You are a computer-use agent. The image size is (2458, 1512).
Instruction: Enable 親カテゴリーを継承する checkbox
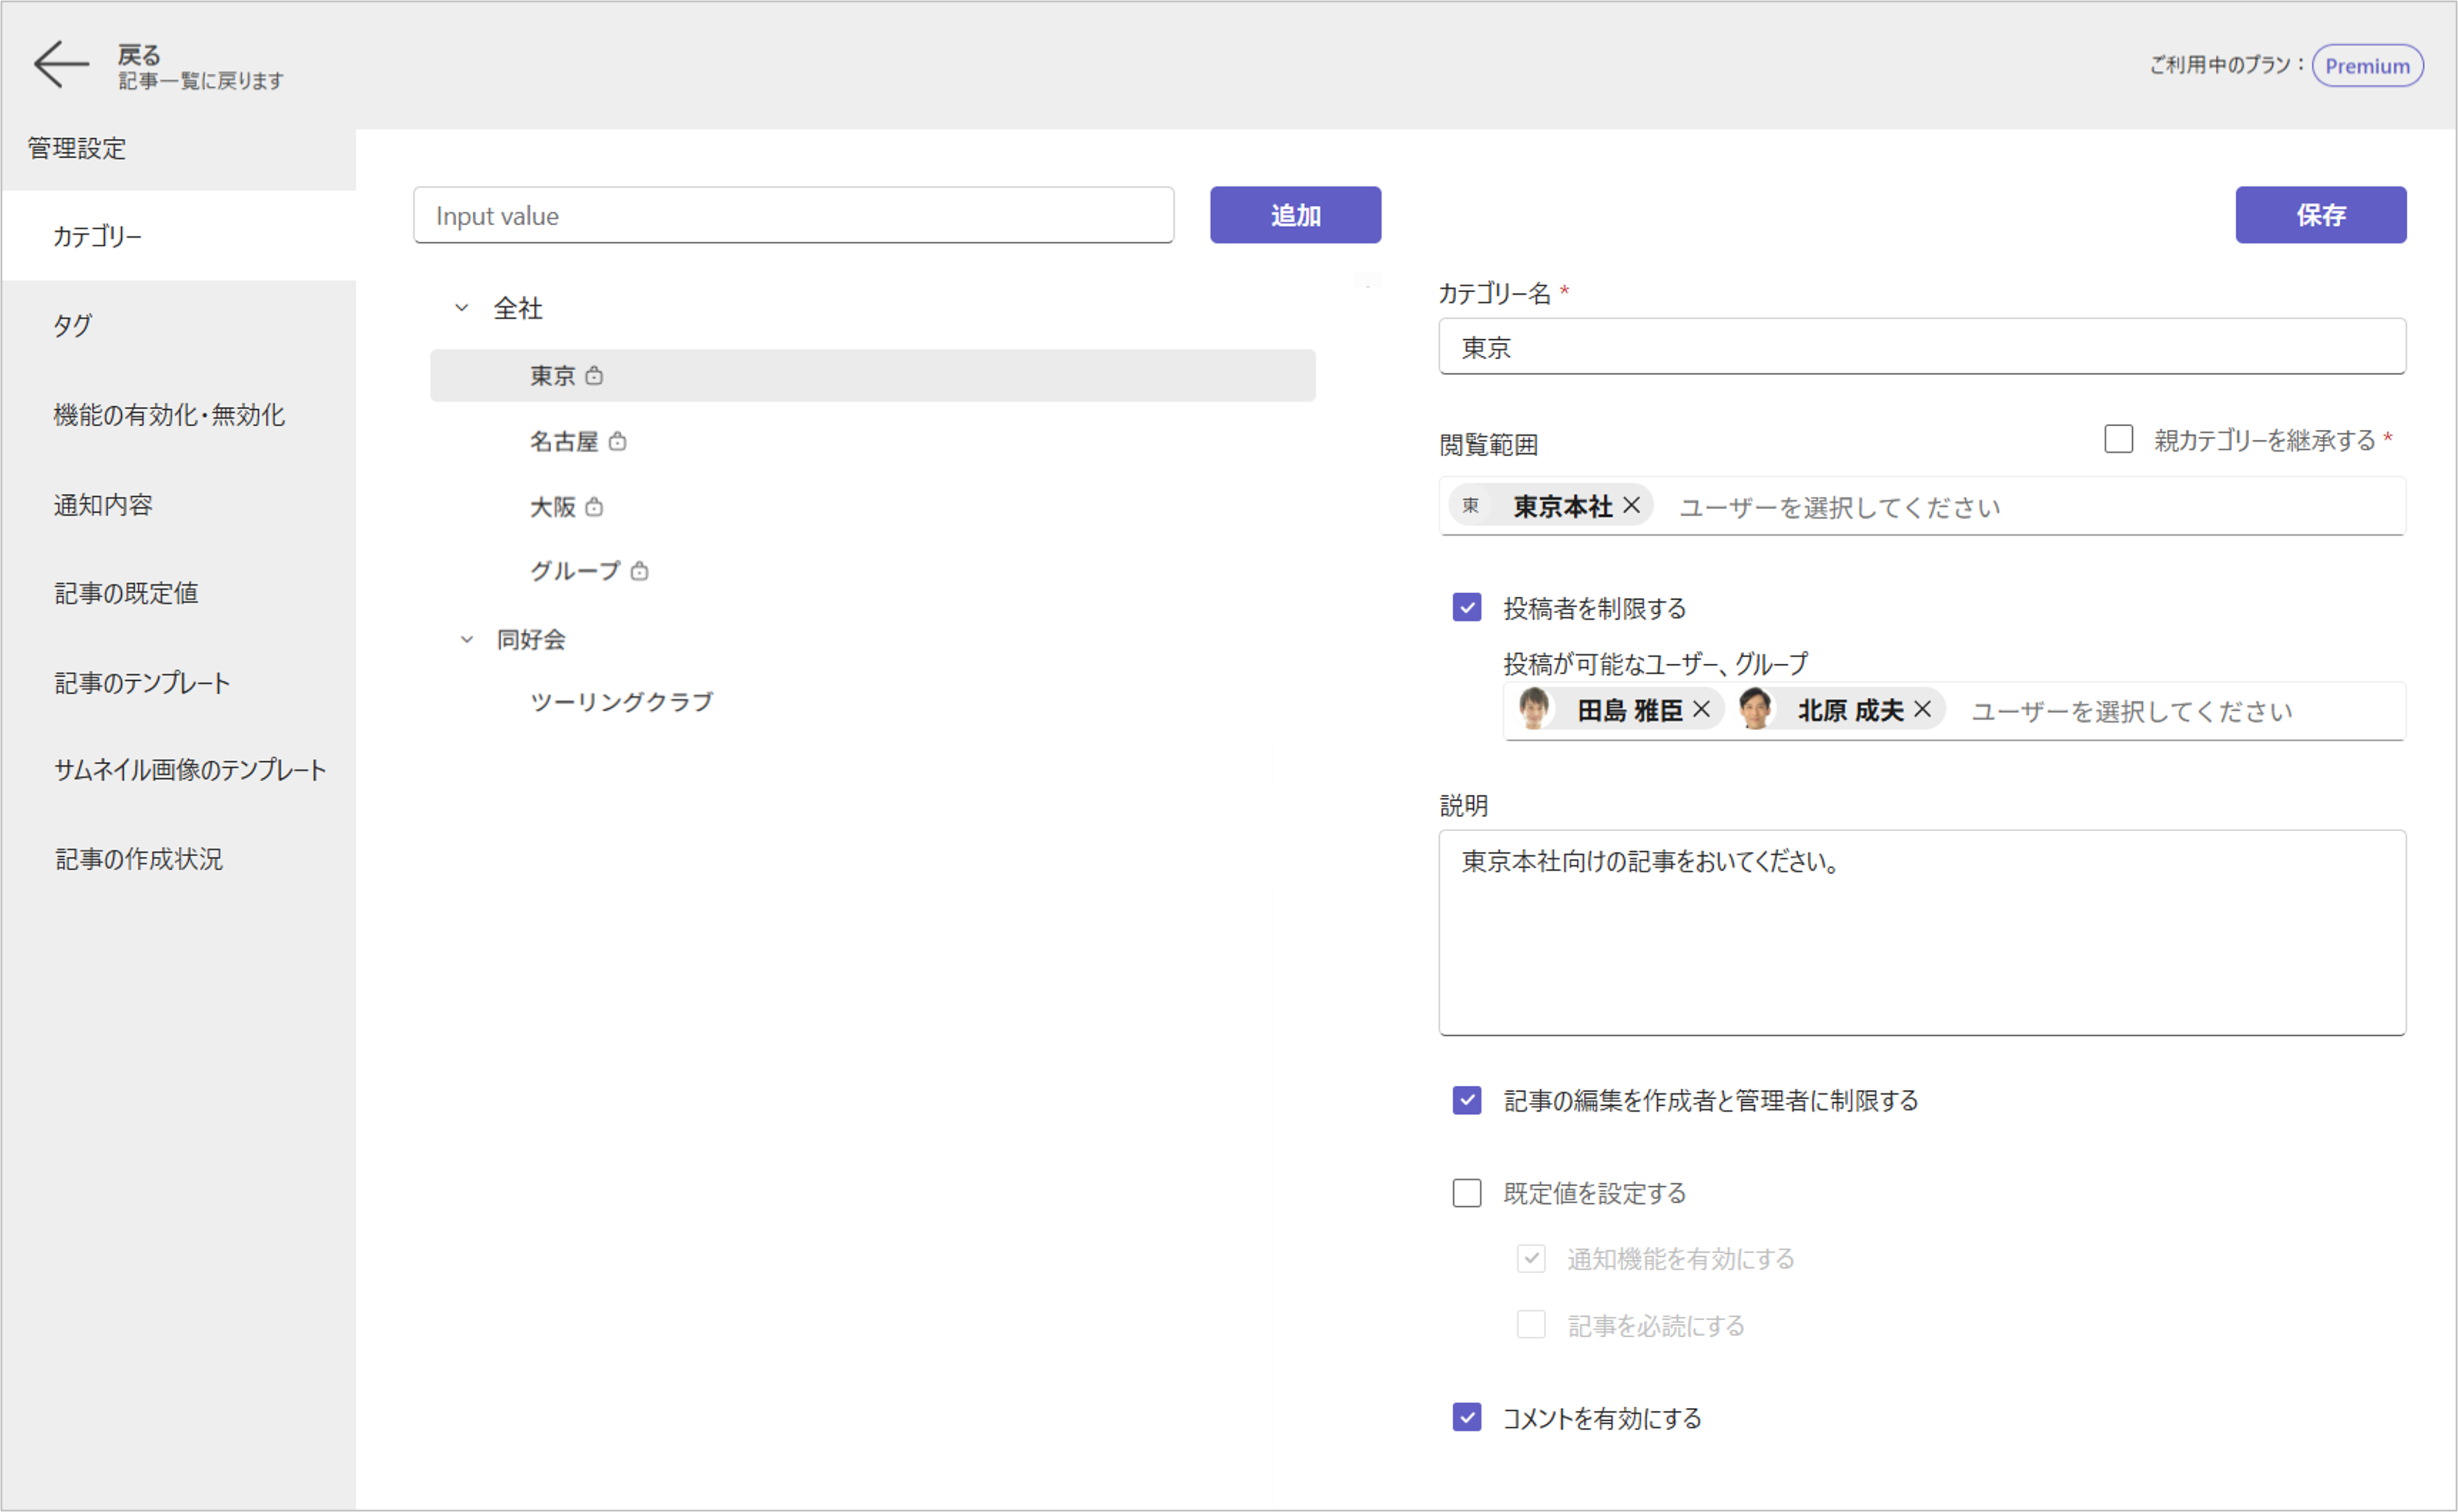2118,439
